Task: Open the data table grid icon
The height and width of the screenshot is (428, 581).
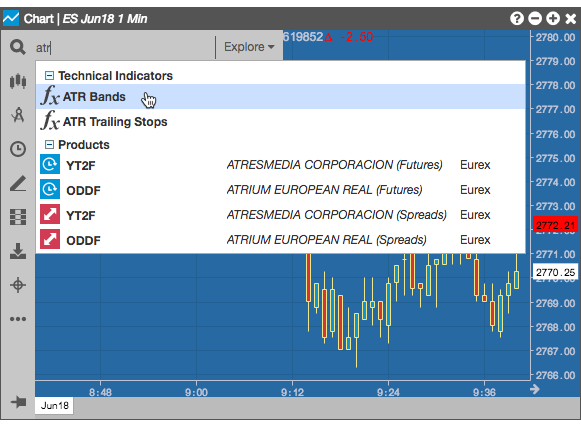Action: coord(18,217)
